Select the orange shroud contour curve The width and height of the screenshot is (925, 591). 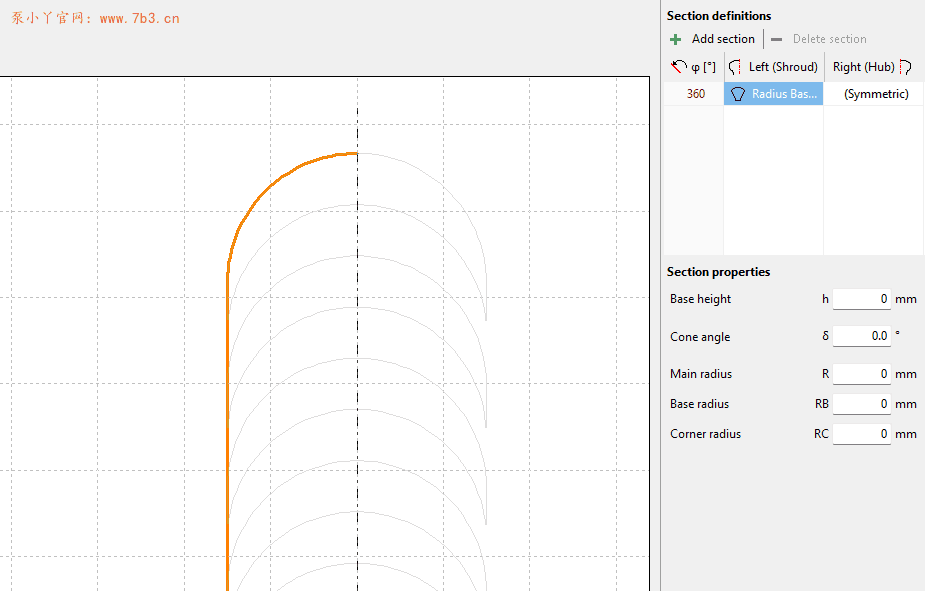(227, 400)
